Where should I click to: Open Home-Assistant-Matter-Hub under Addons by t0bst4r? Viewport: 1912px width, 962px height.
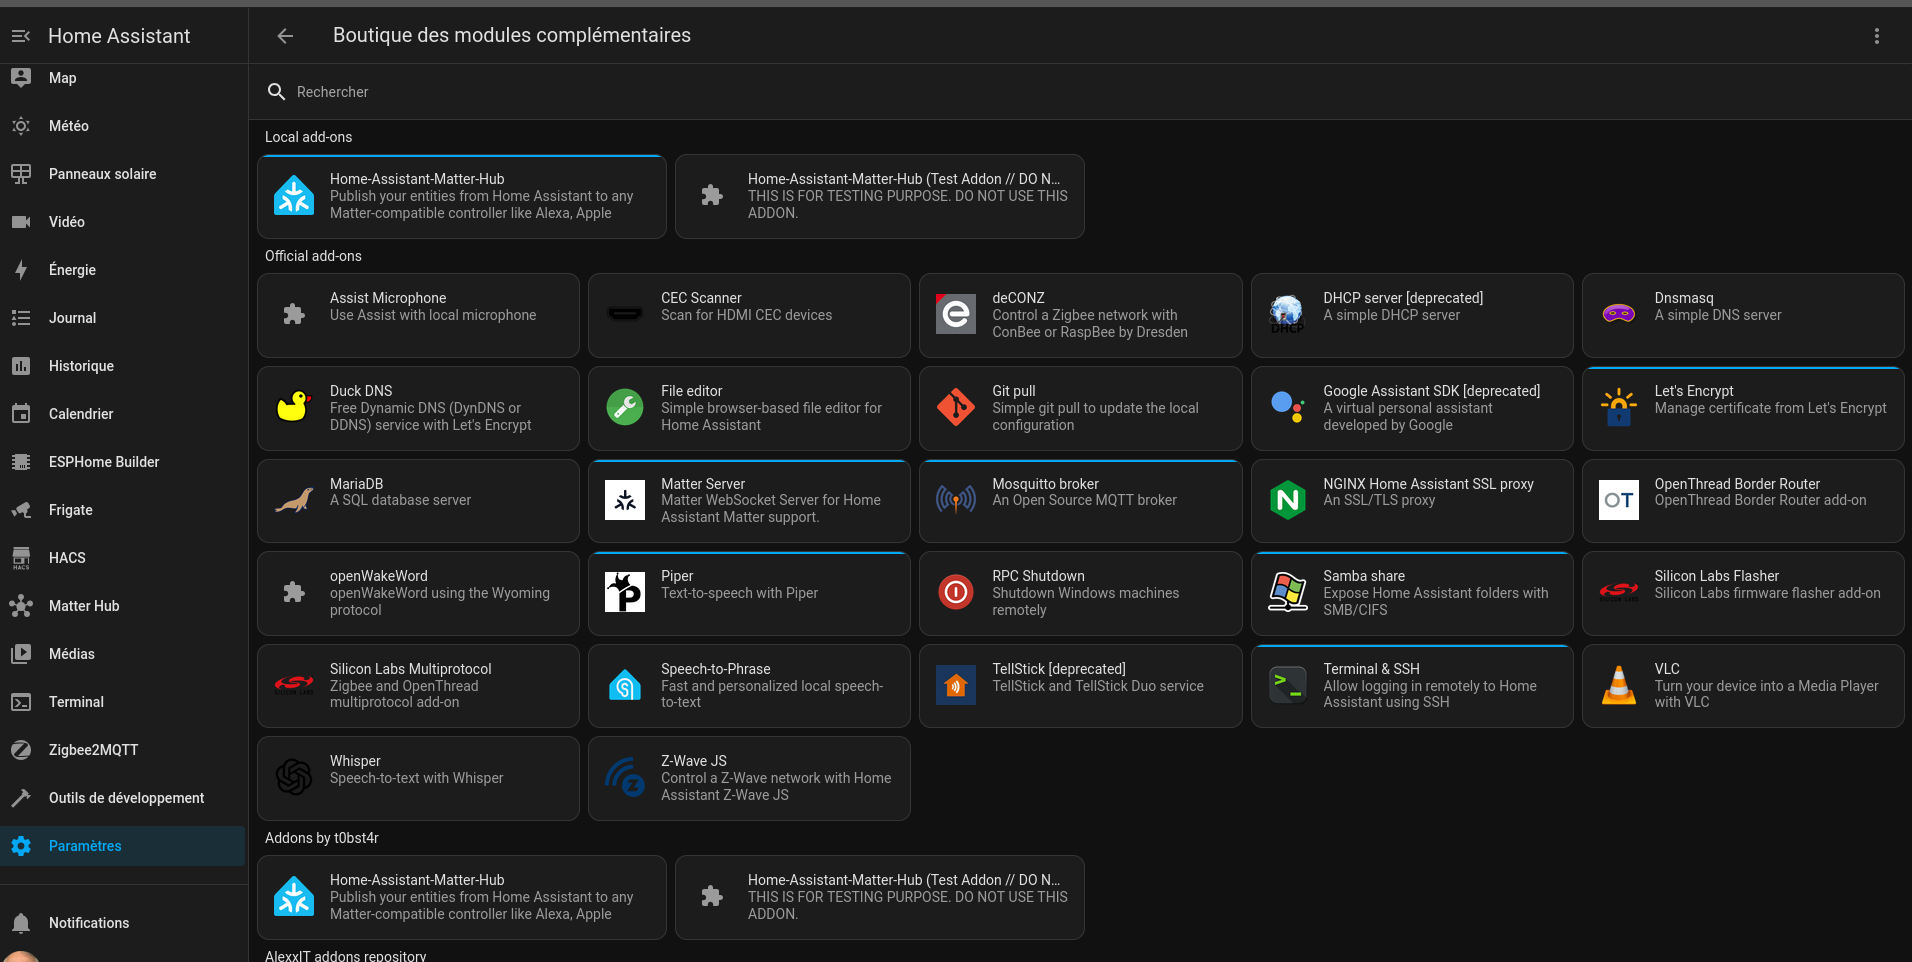pyautogui.click(x=462, y=897)
